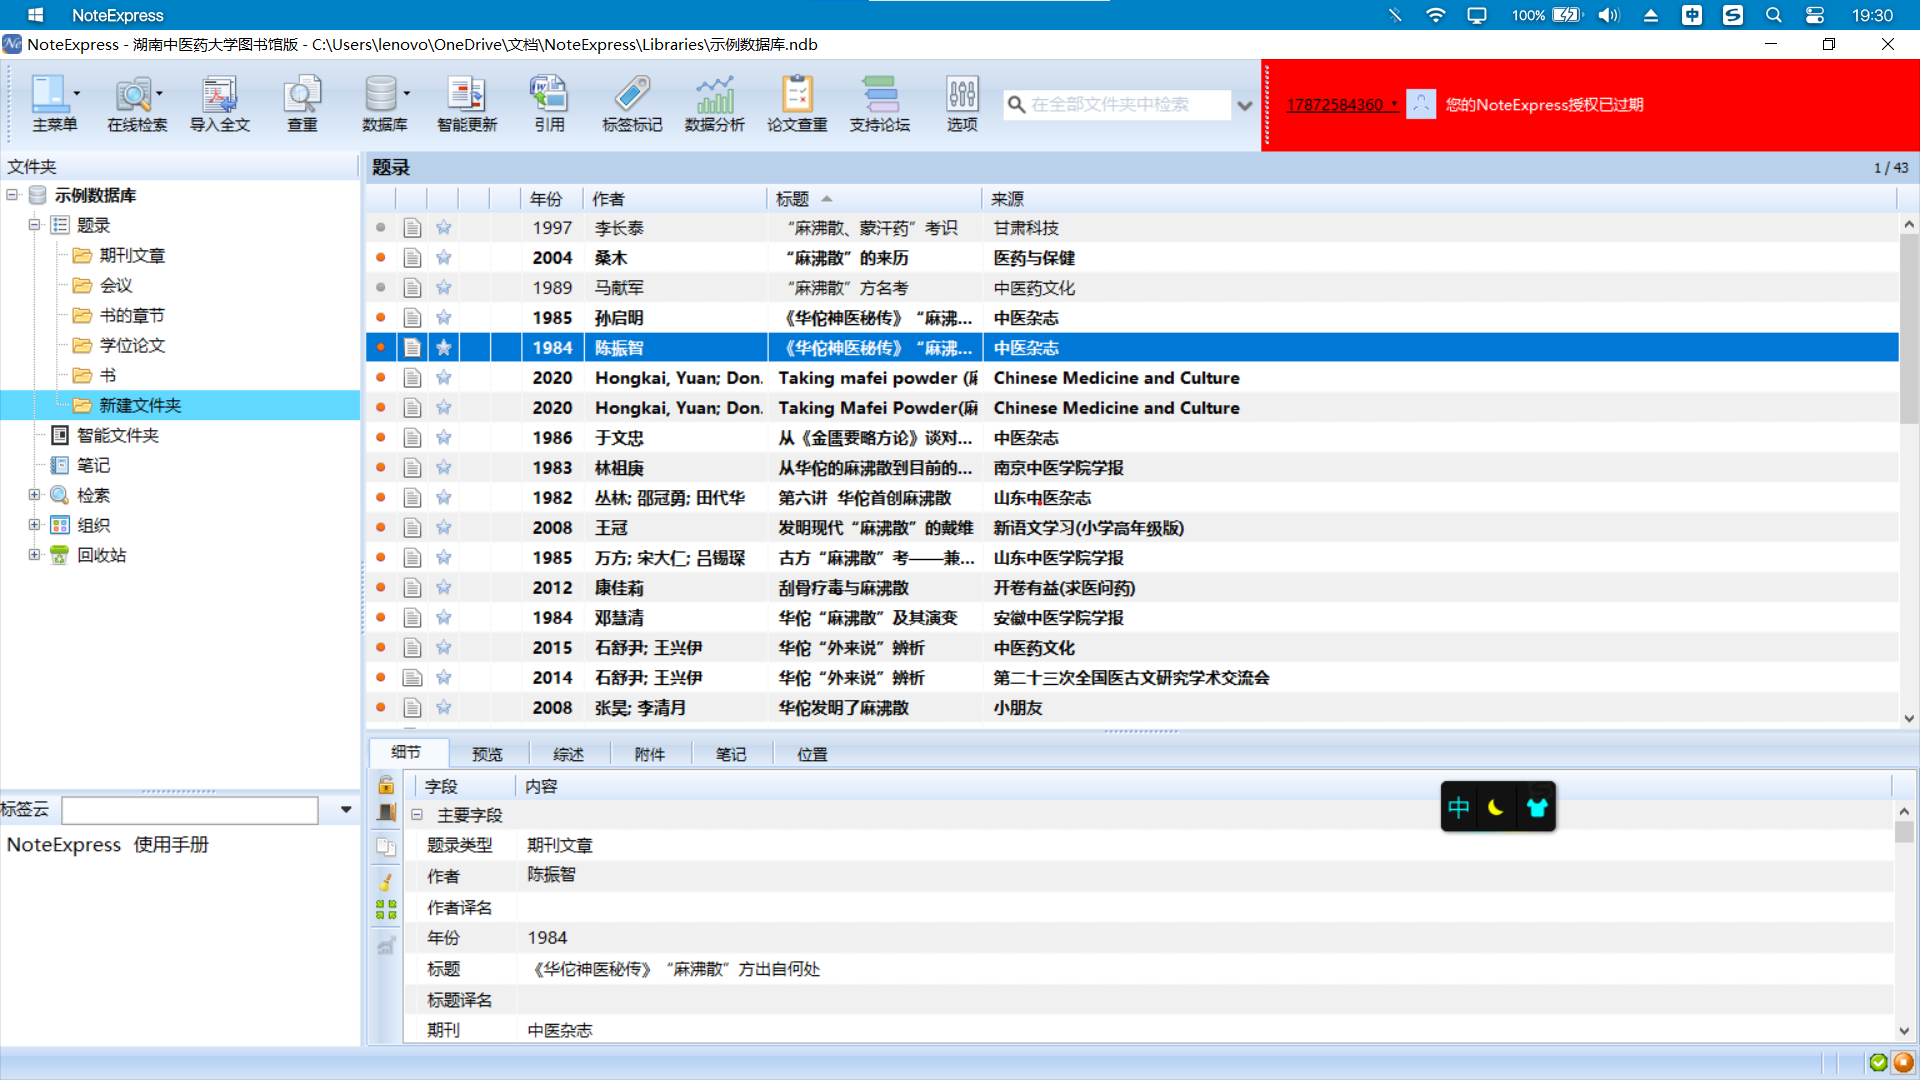
Task: Switch to the 预览 tab
Action: (x=487, y=754)
